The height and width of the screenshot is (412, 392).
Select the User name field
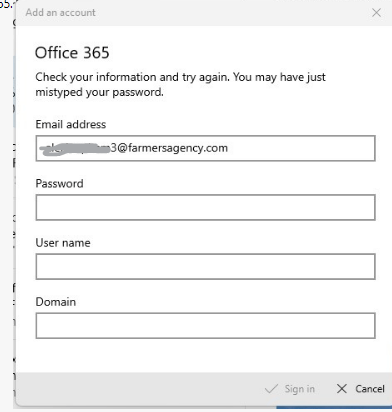click(x=205, y=266)
